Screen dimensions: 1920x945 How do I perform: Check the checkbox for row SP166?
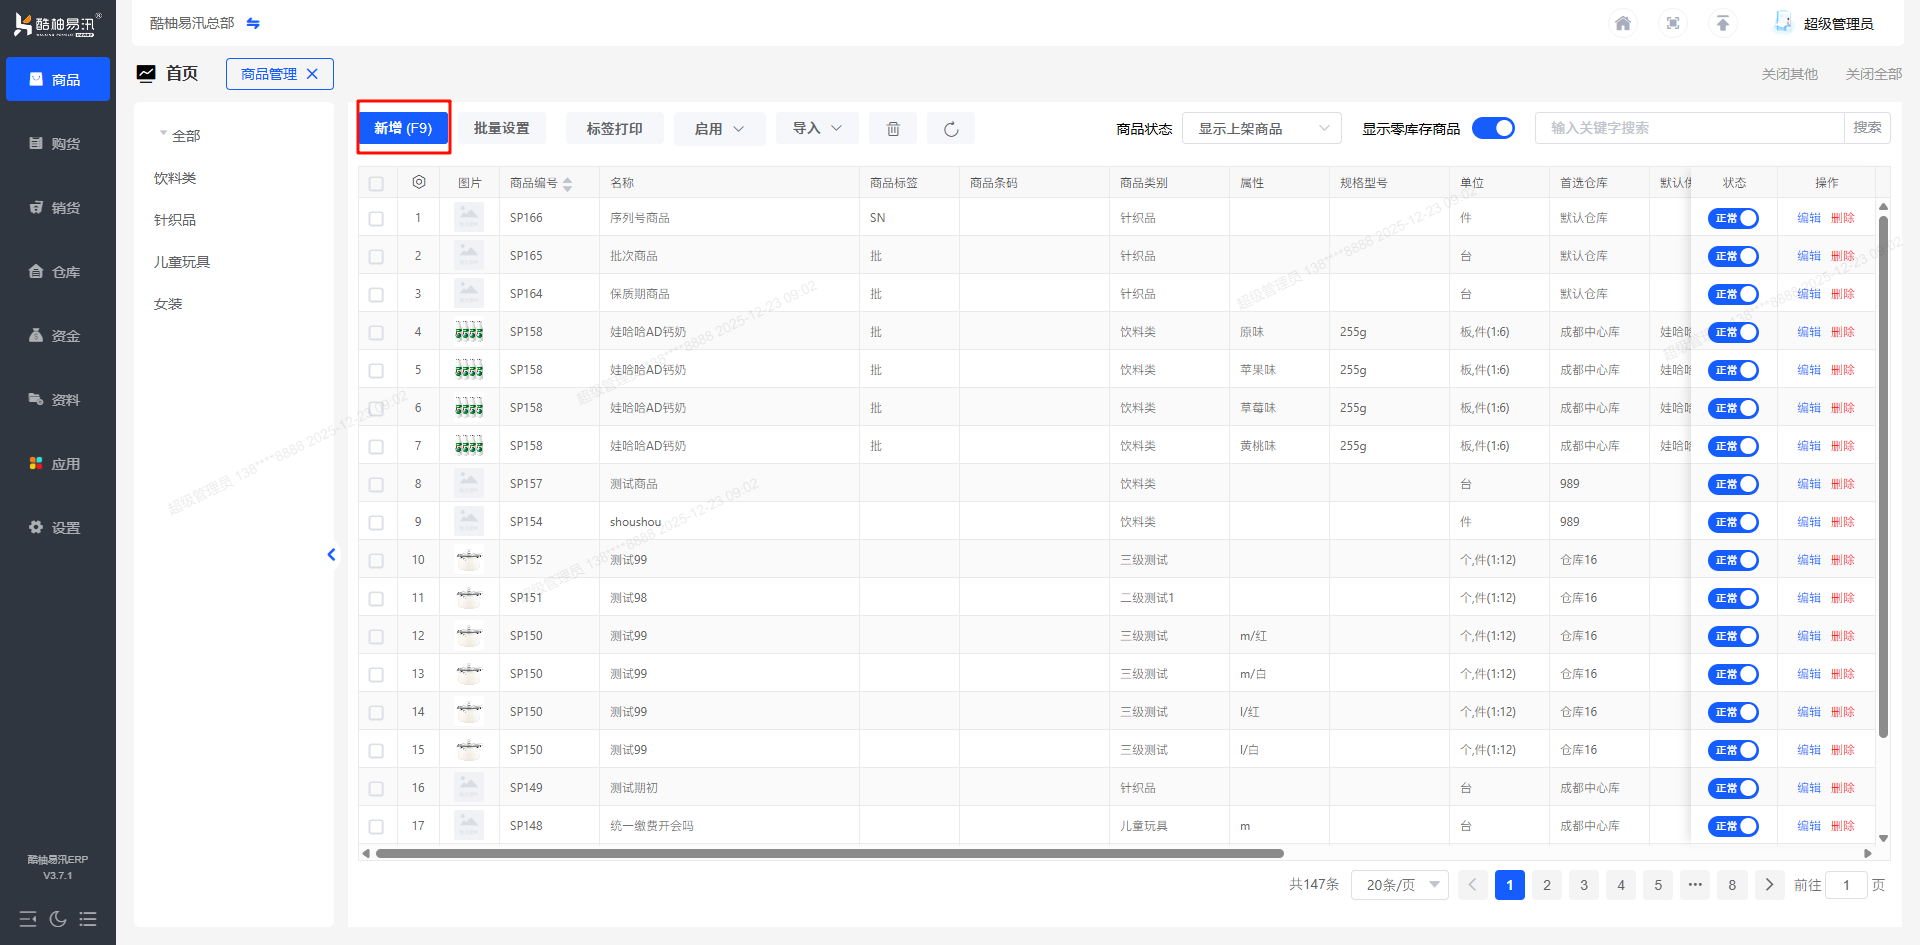[376, 218]
